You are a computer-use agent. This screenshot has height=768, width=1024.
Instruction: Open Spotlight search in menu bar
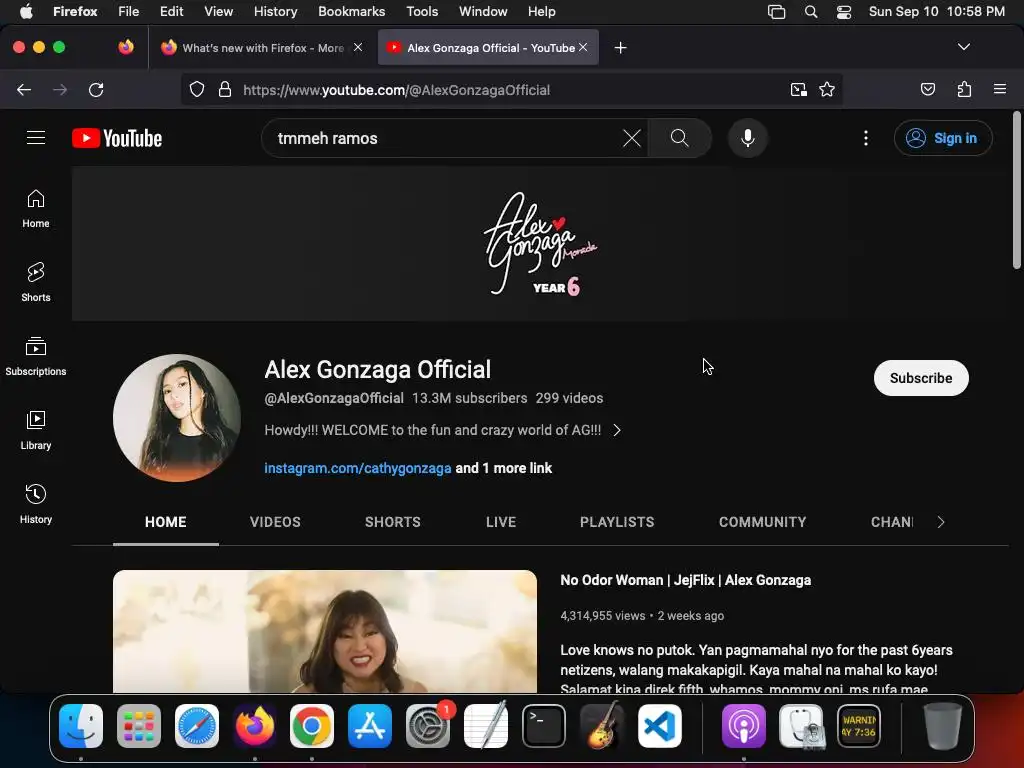point(810,12)
